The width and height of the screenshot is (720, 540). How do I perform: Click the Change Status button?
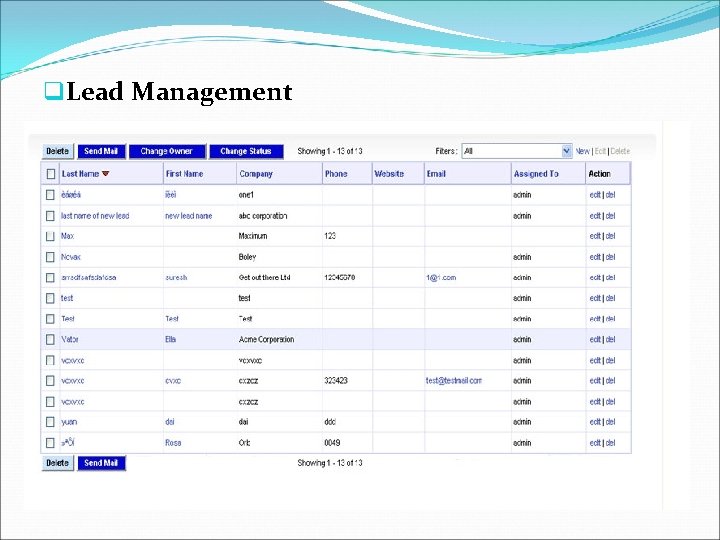(x=246, y=151)
